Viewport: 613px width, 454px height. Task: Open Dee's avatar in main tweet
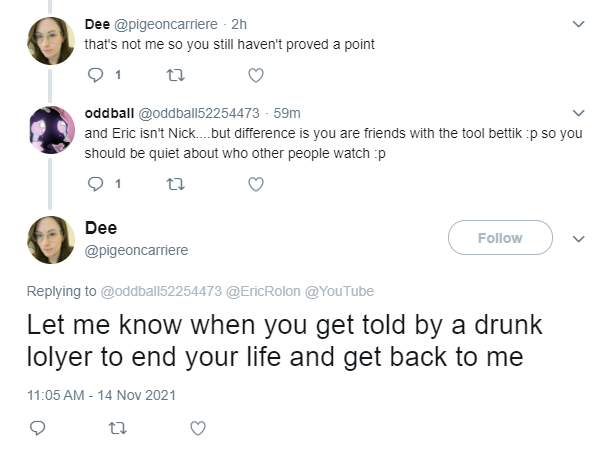tap(50, 240)
